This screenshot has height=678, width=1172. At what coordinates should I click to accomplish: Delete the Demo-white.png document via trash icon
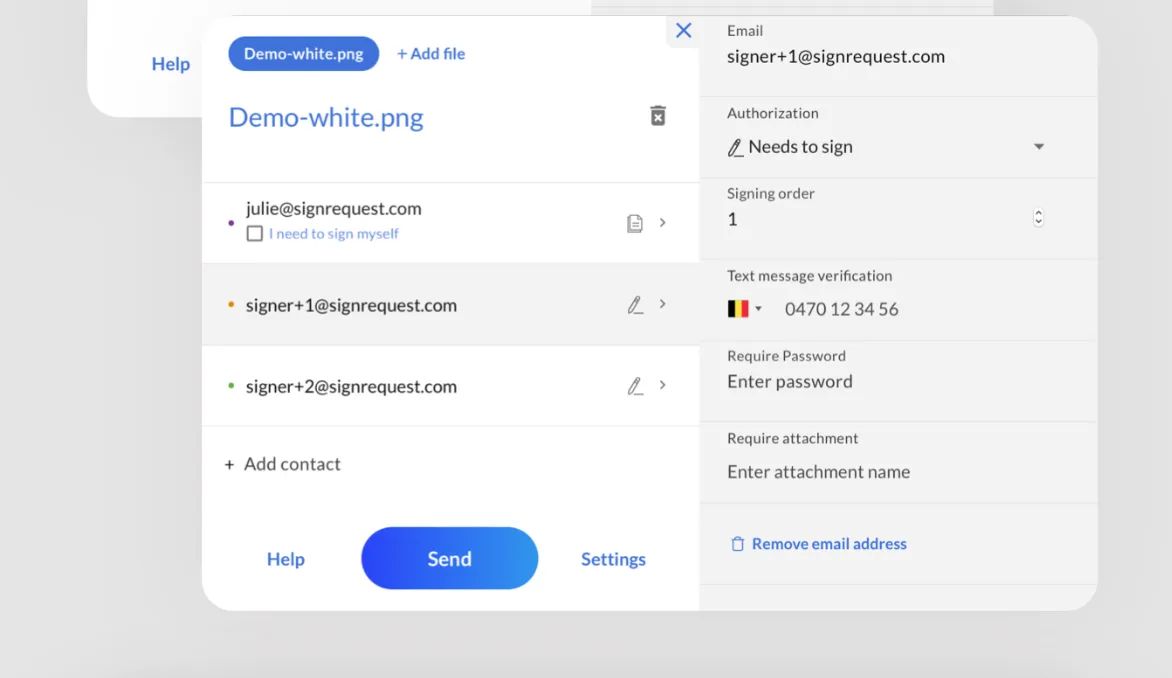point(658,115)
